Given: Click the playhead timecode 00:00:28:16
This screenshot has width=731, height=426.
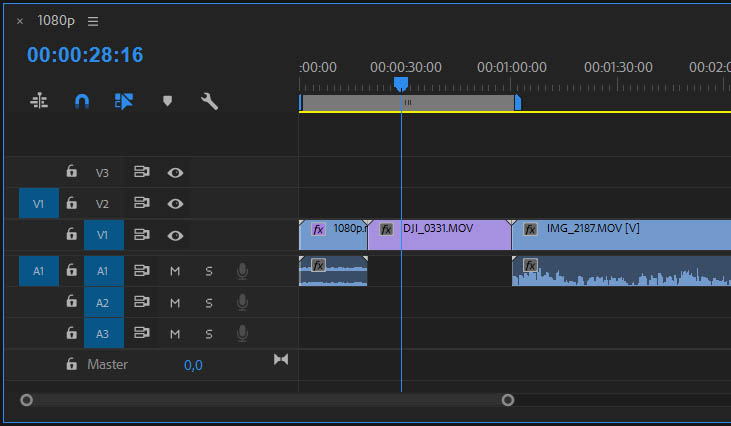Looking at the screenshot, I should [85, 55].
